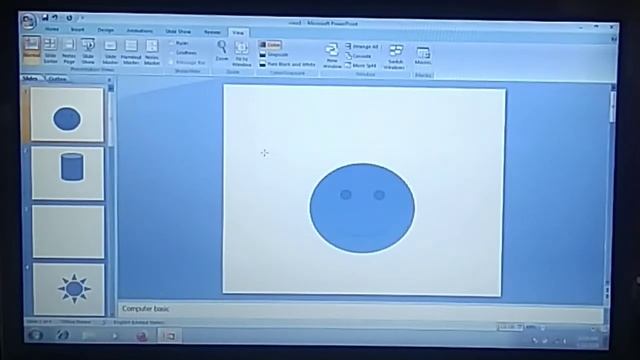Open Slide Master view
Screen dimensions: 640x360
point(110,52)
